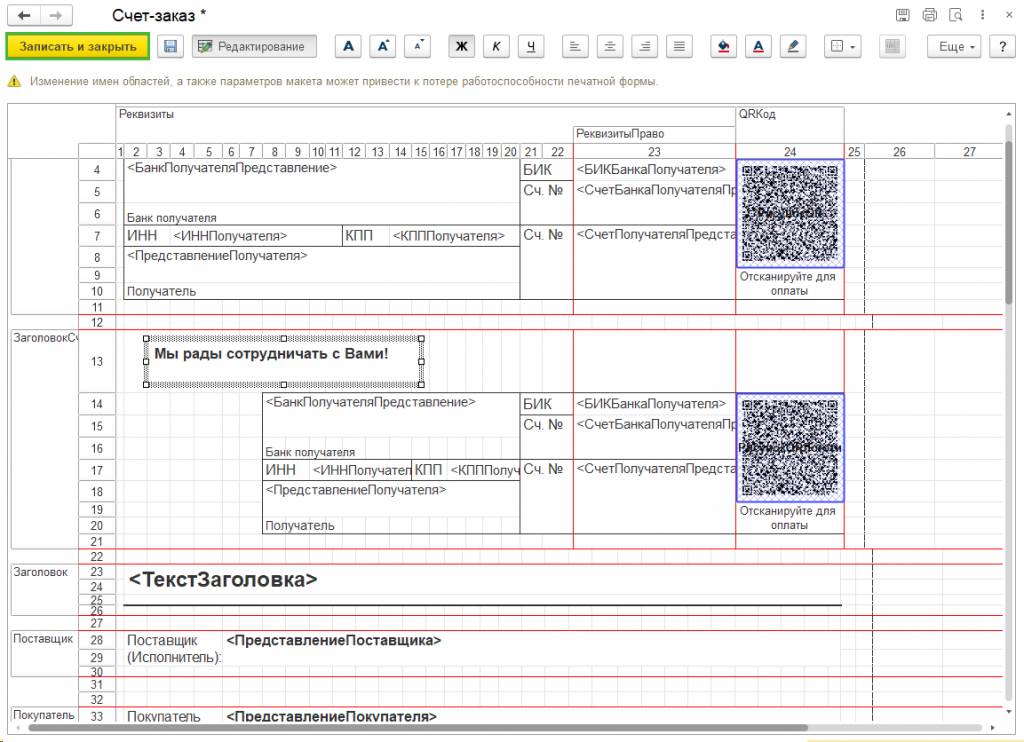Screen dimensions: 1024x742
Task: Select the Заголовок area name next to row 23
Action: (40, 572)
